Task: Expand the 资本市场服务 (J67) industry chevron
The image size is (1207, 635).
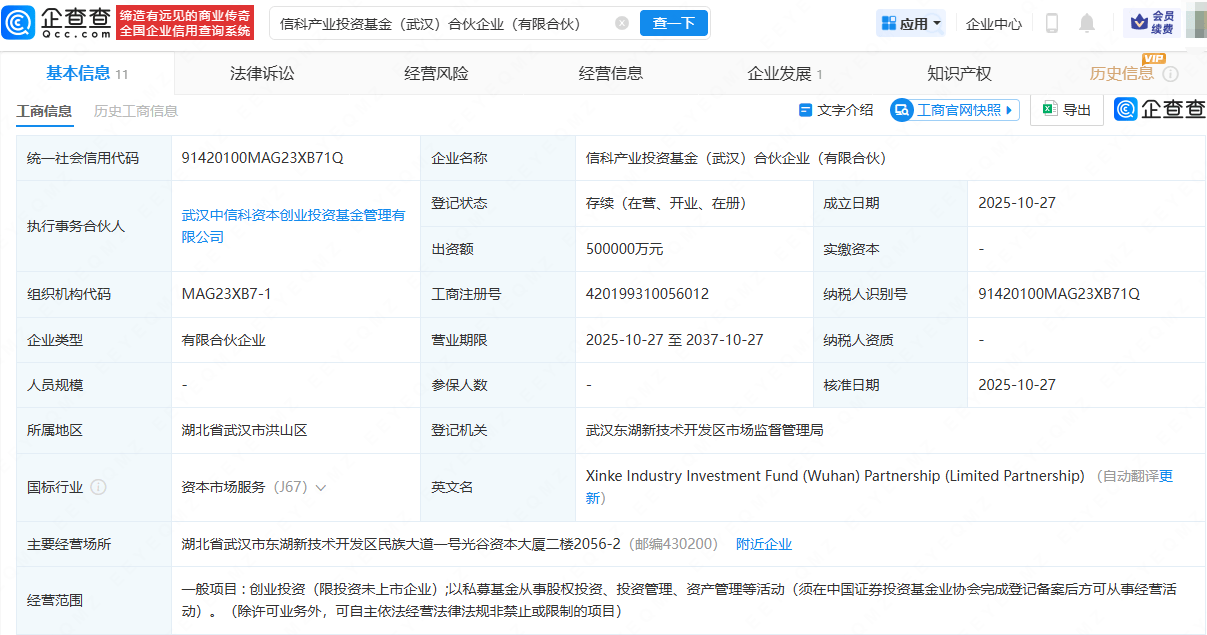Action: [x=321, y=487]
